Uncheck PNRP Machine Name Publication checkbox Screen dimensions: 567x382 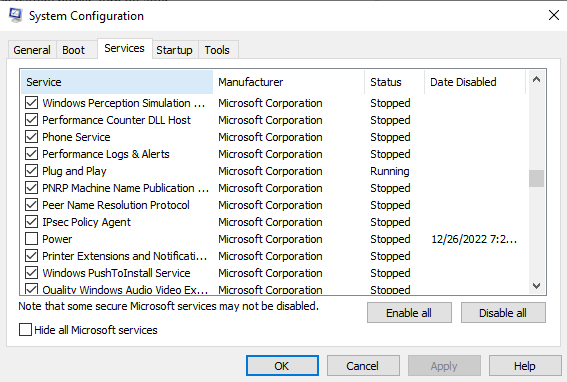(x=31, y=188)
